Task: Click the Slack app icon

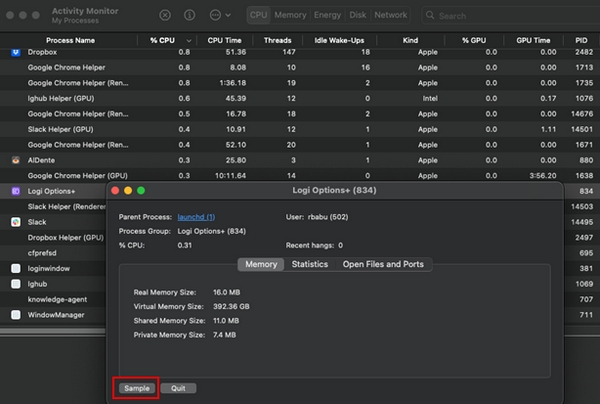Action: pyautogui.click(x=16, y=222)
